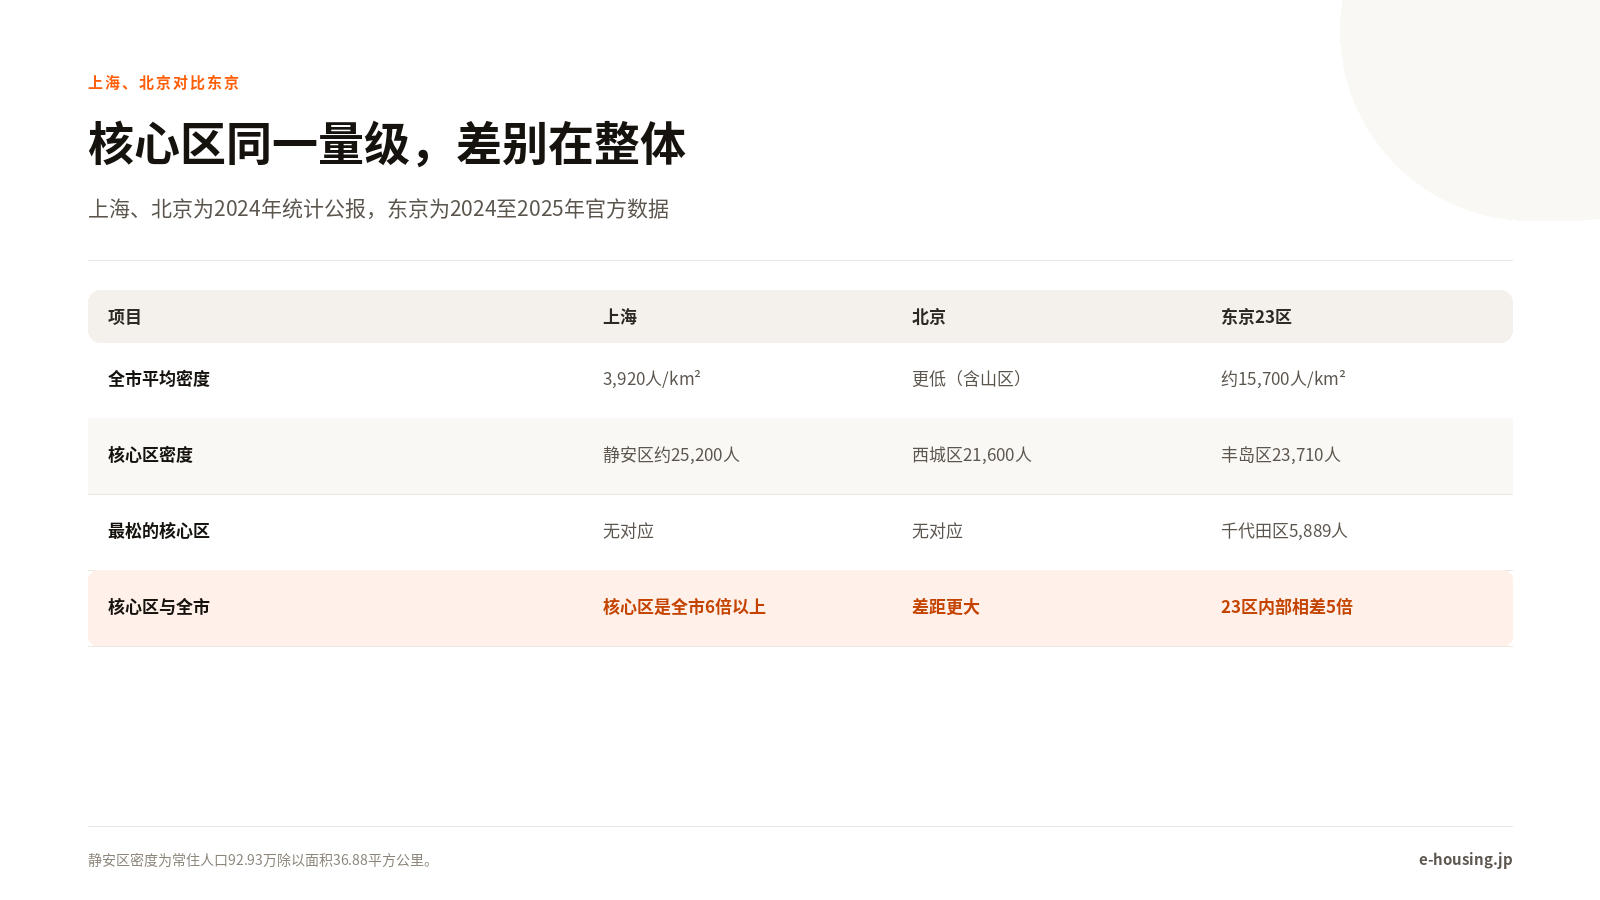Click the cell 丰岛区23,710人

1281,455
